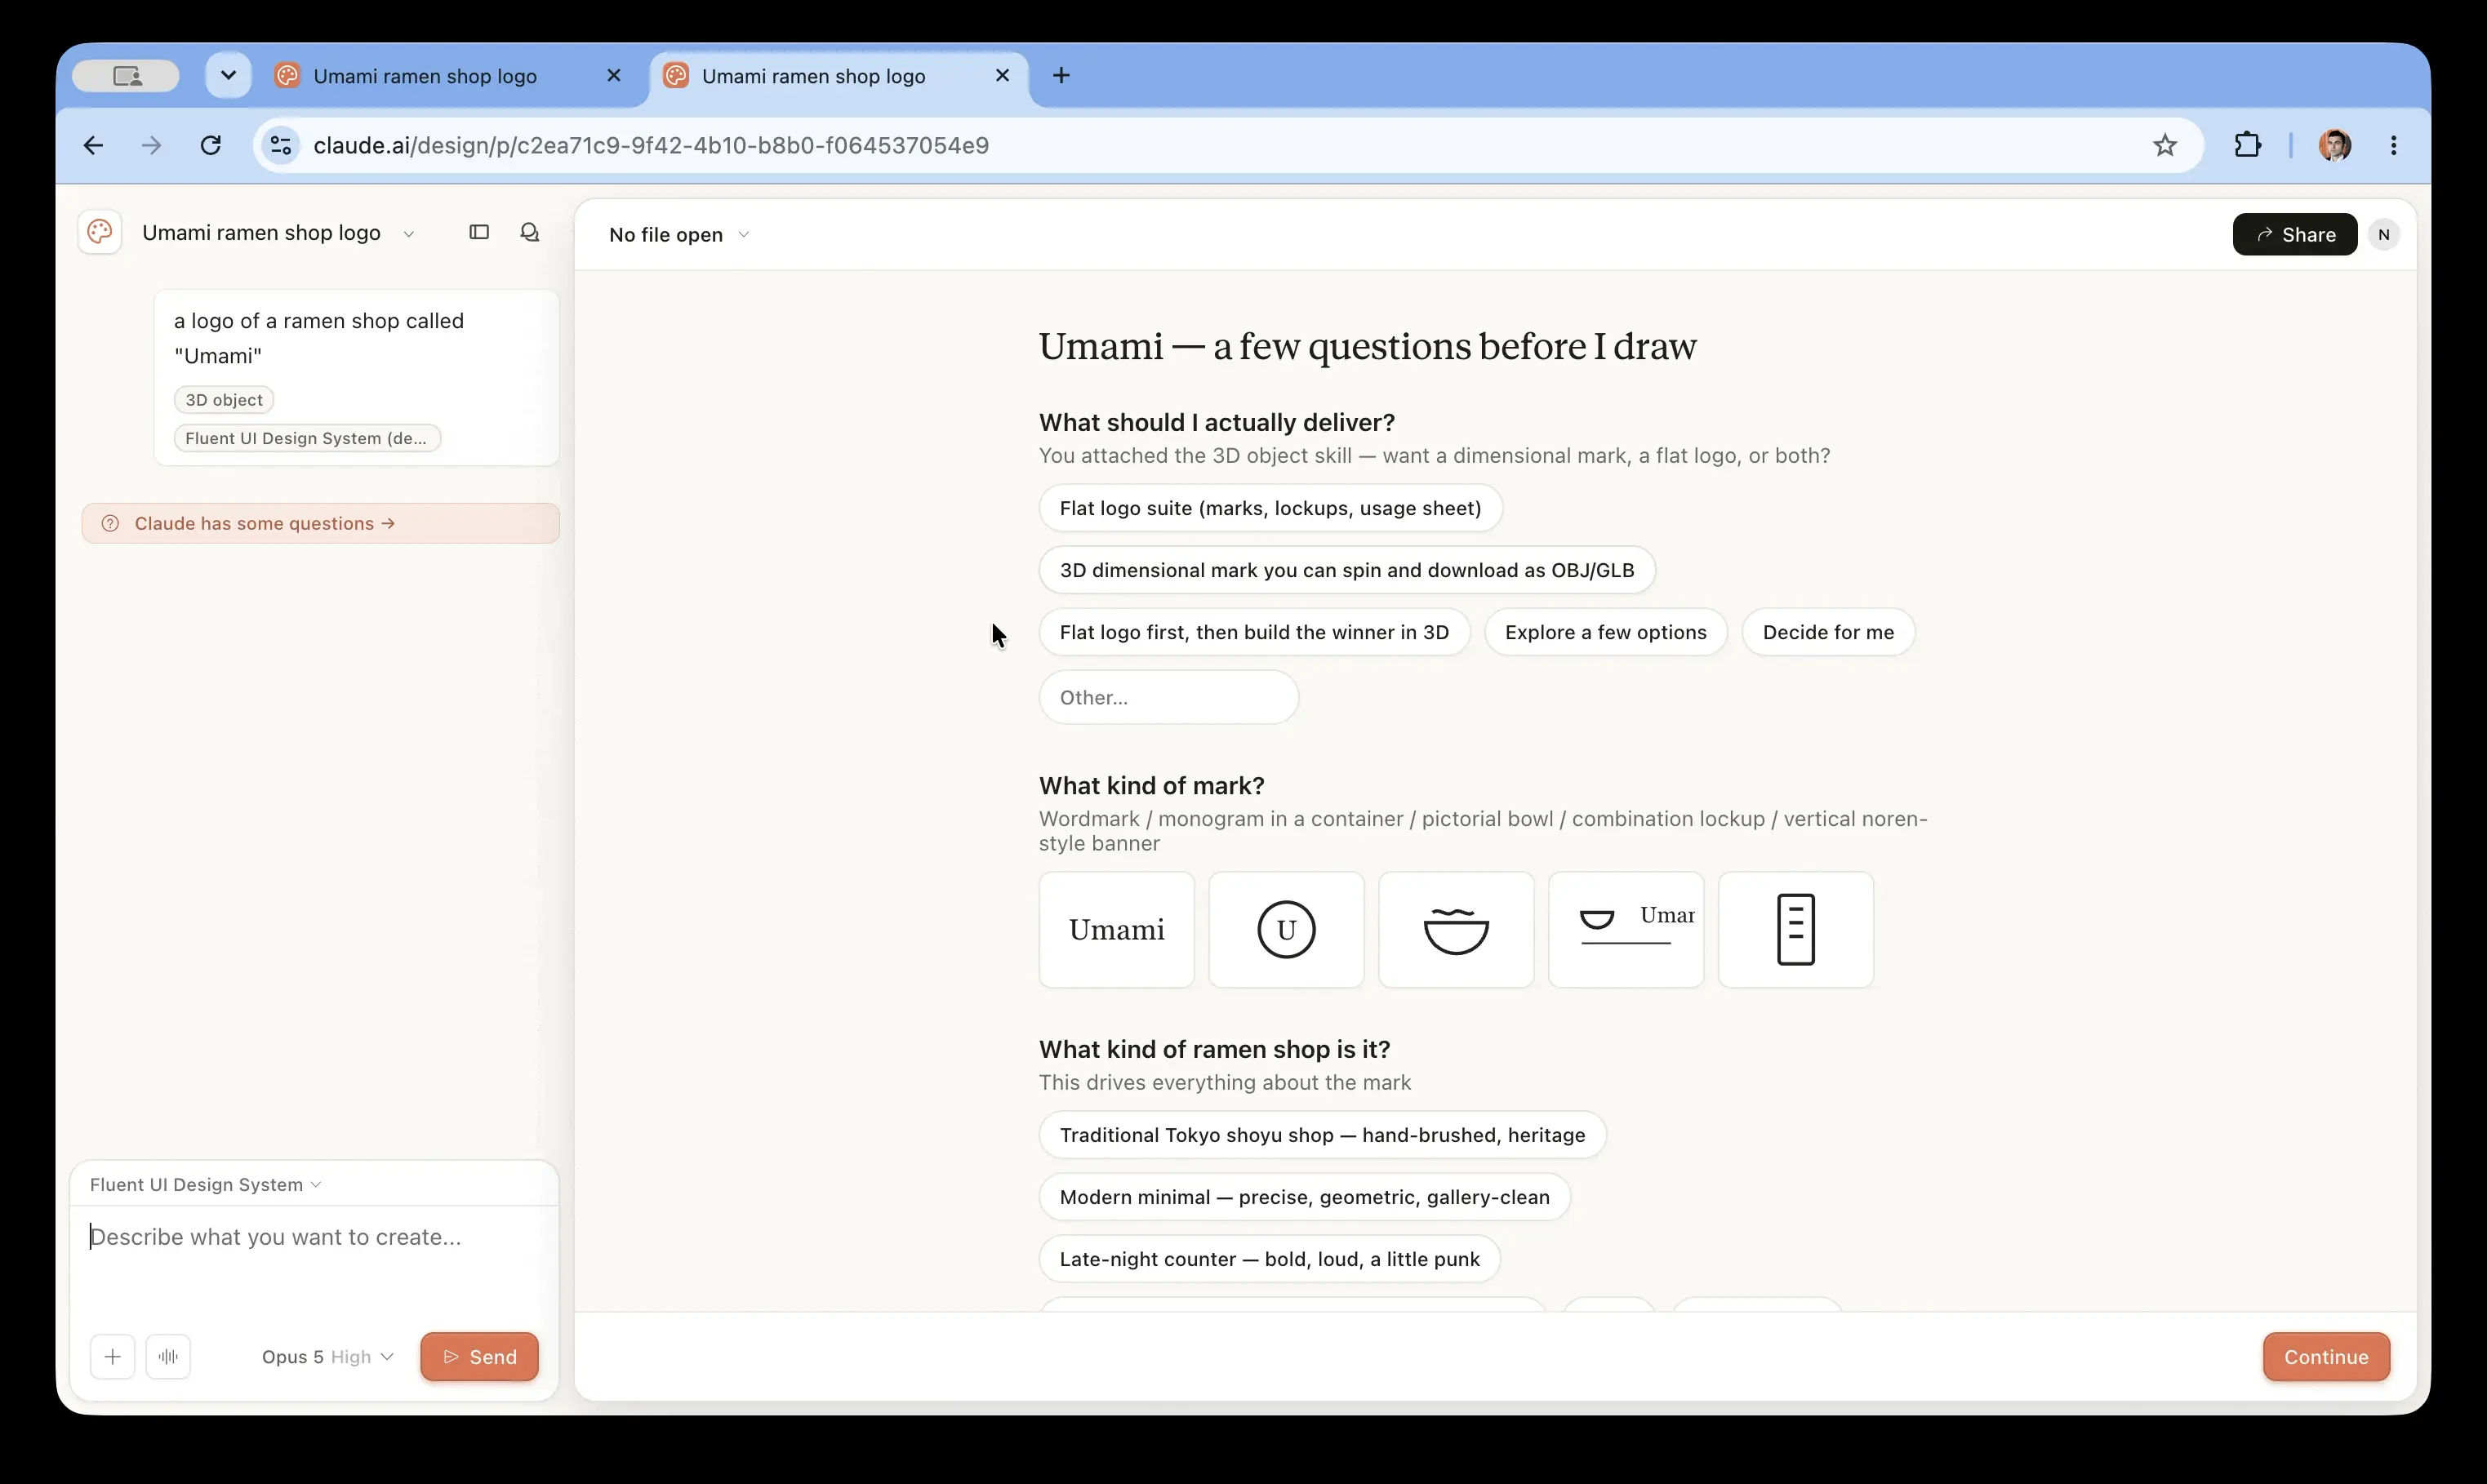
Task: Go back with the browser back arrow
Action: pyautogui.click(x=93, y=146)
